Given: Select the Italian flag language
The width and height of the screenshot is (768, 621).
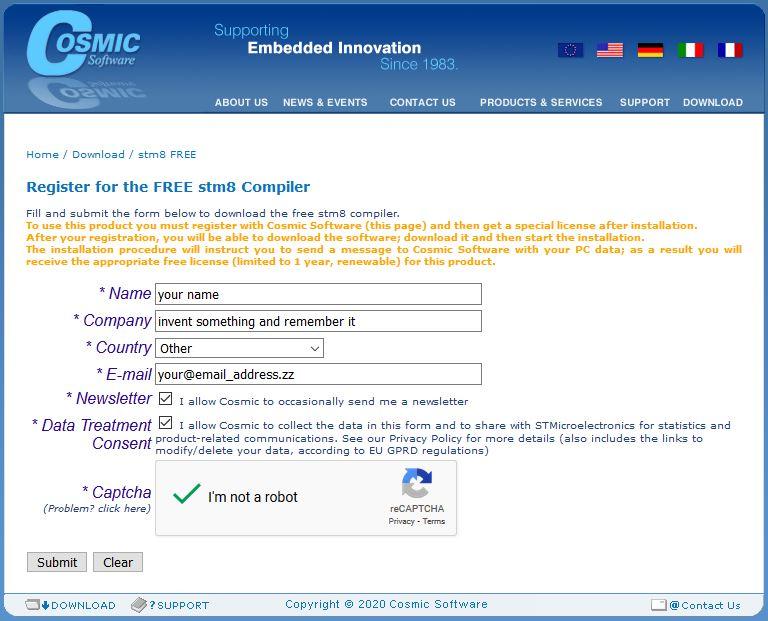Looking at the screenshot, I should (691, 50).
